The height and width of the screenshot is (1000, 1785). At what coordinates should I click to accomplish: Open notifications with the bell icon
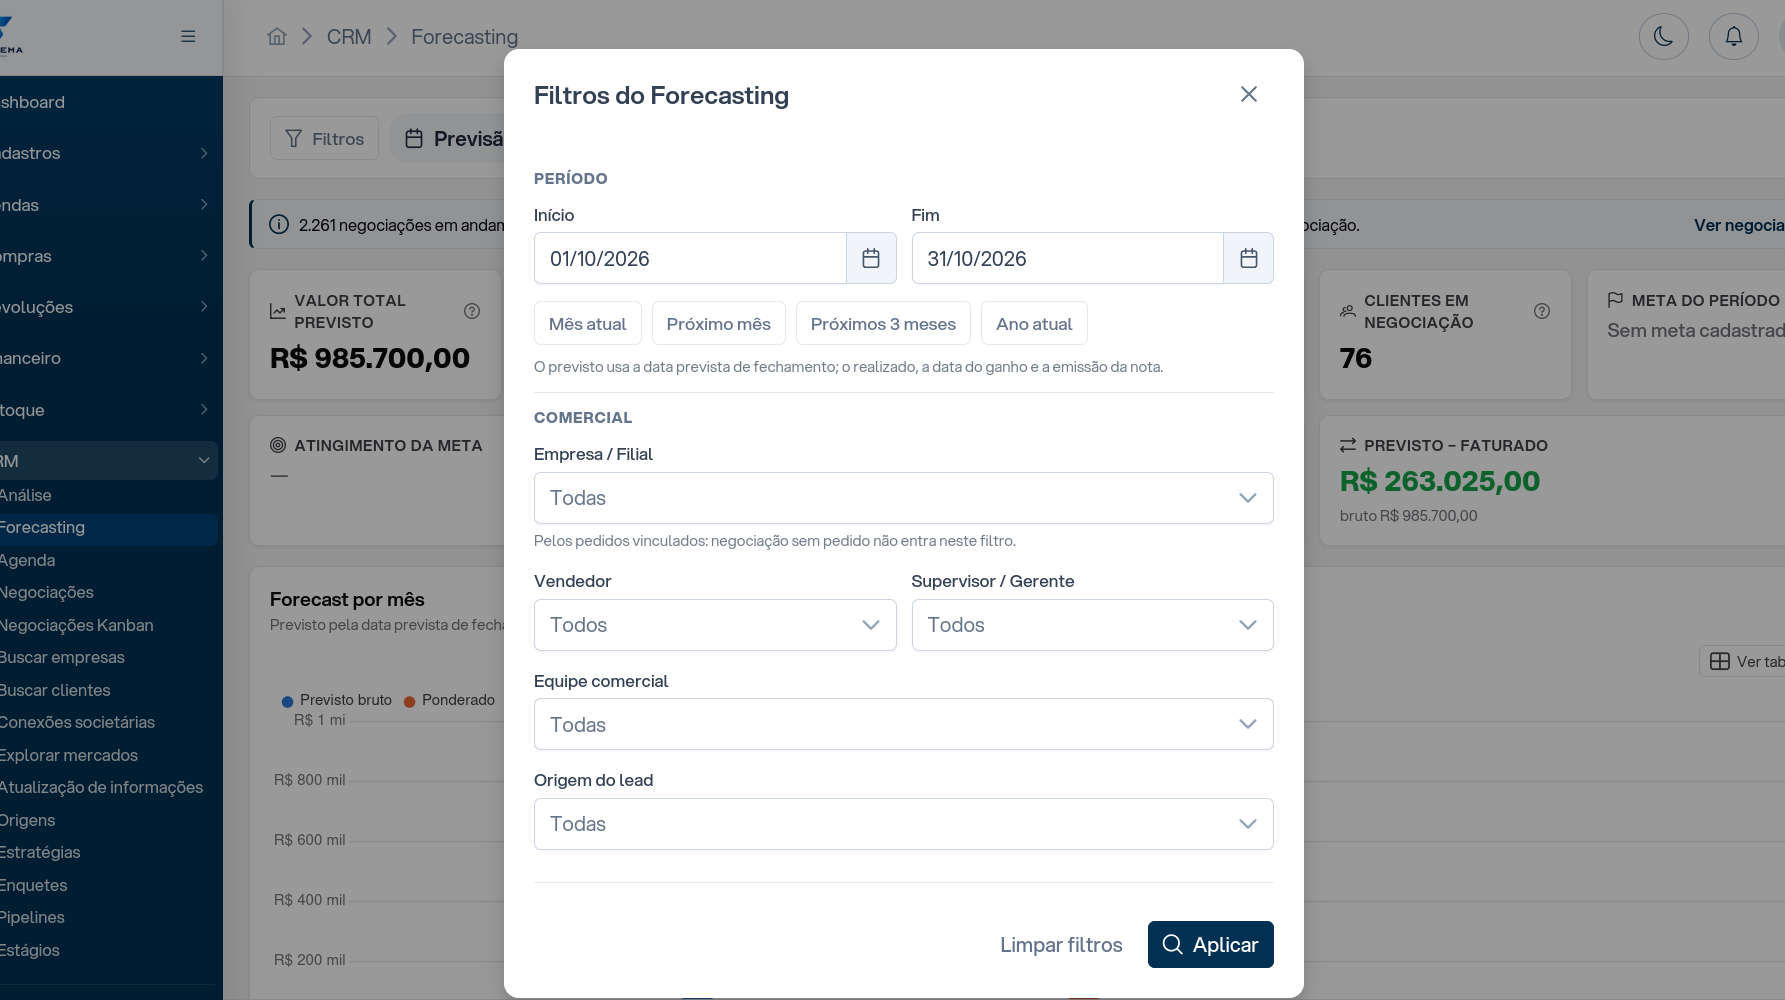(x=1733, y=36)
